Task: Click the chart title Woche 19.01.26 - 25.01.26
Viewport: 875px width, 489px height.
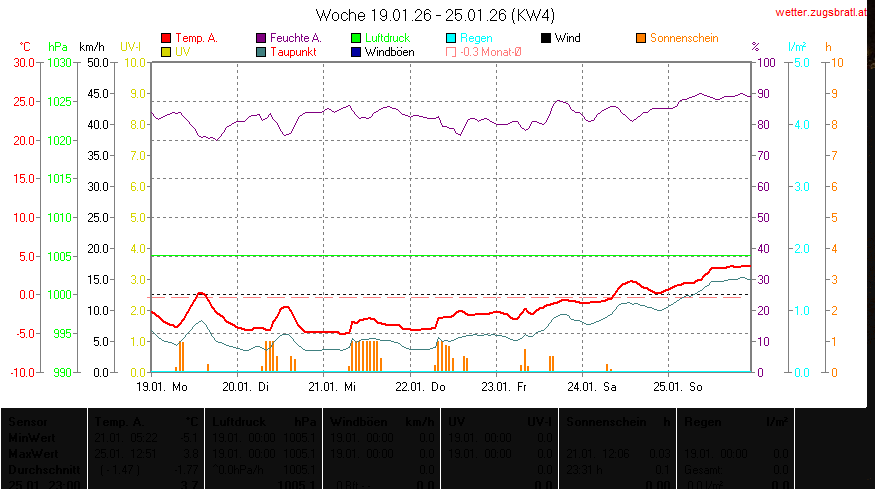Action: 435,15
